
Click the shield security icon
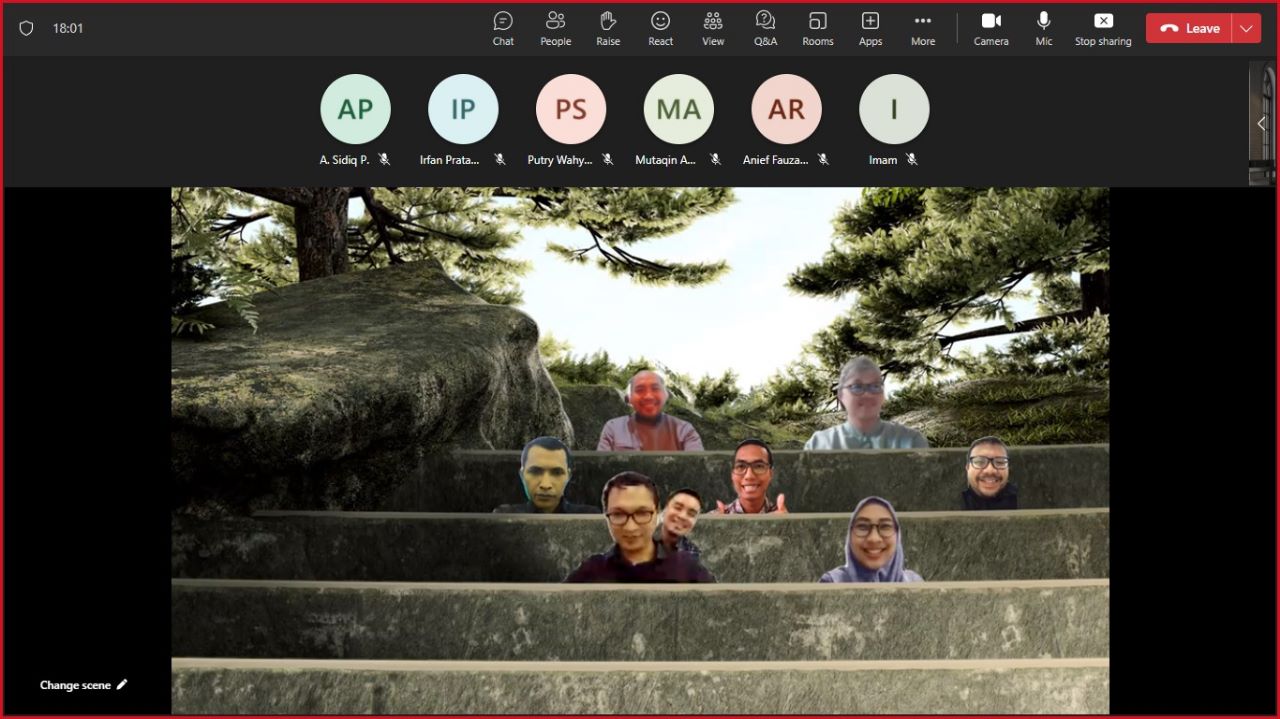tap(26, 28)
